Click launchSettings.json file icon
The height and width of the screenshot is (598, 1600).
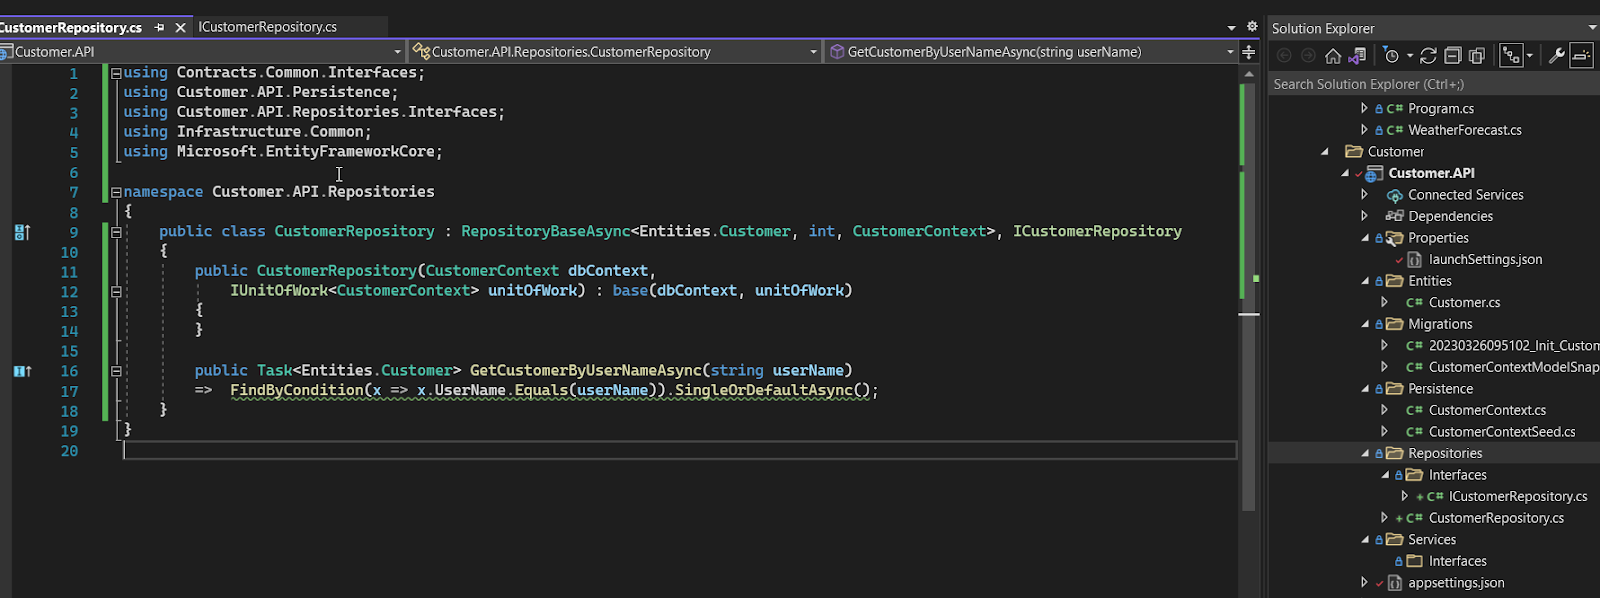click(1414, 260)
